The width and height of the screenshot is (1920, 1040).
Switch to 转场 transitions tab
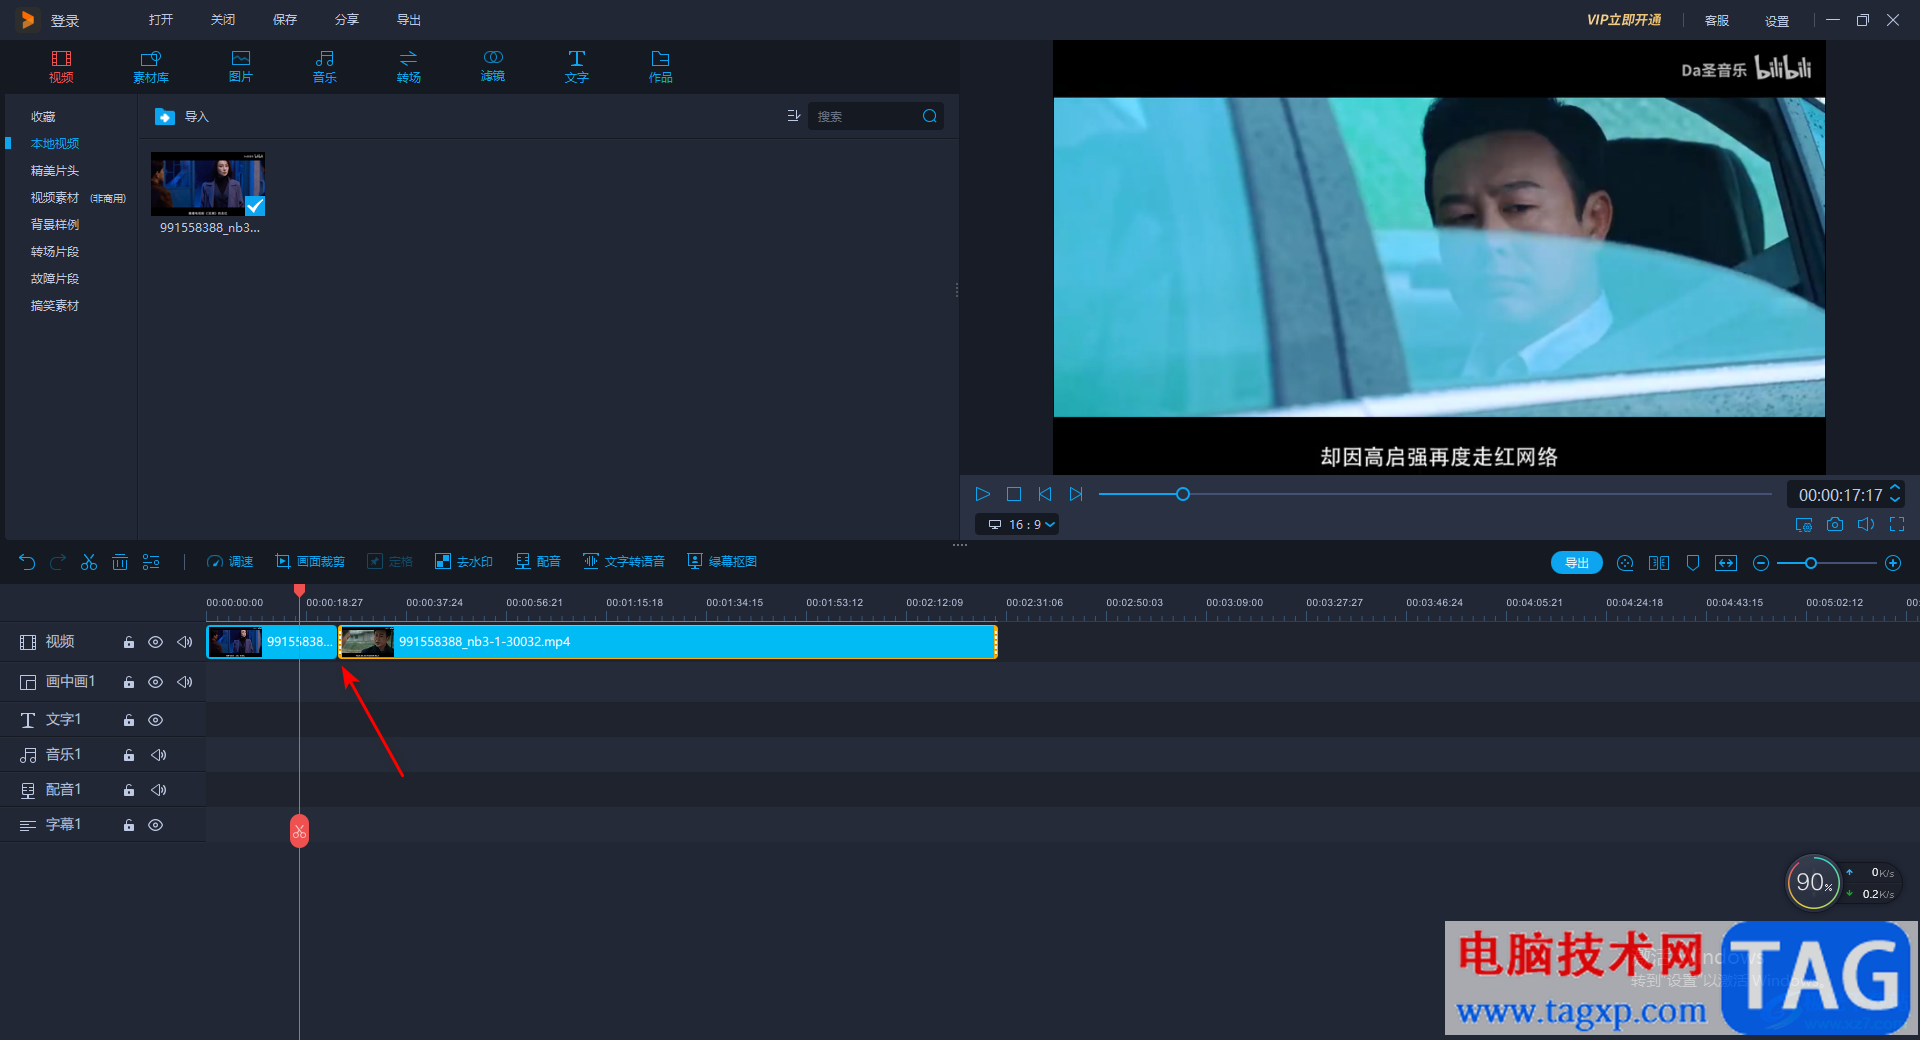click(x=409, y=67)
